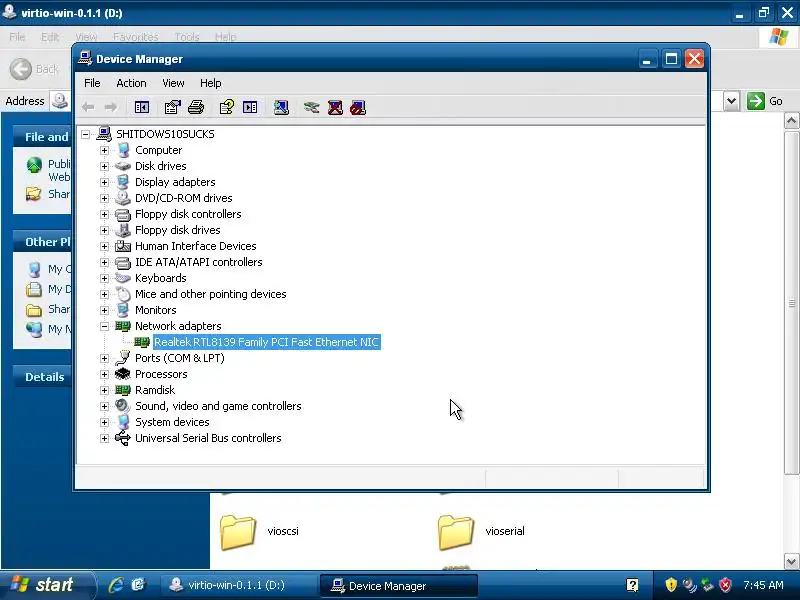Collapse the Network adapters node
Viewport: 800px width, 600px height.
(x=104, y=326)
